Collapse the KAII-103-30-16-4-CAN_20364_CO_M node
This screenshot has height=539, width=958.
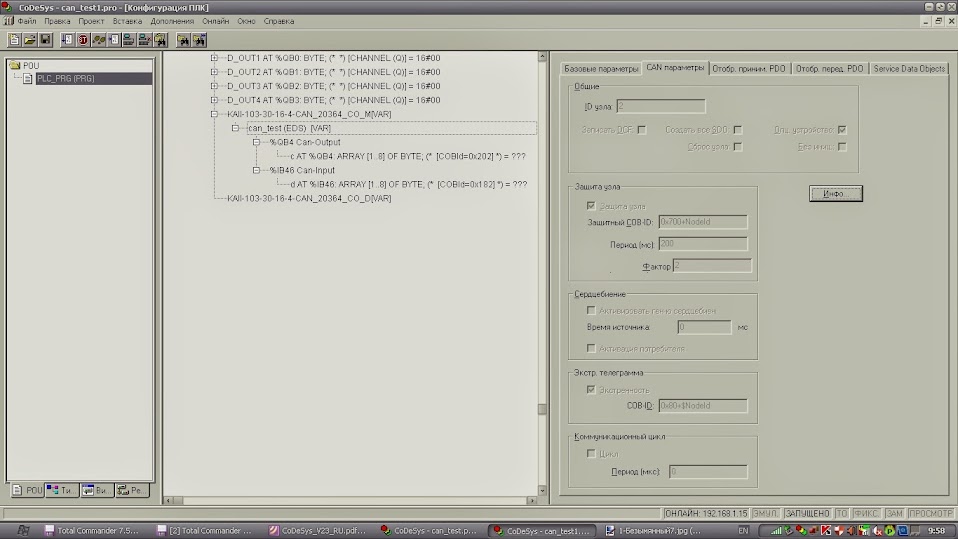coord(214,114)
